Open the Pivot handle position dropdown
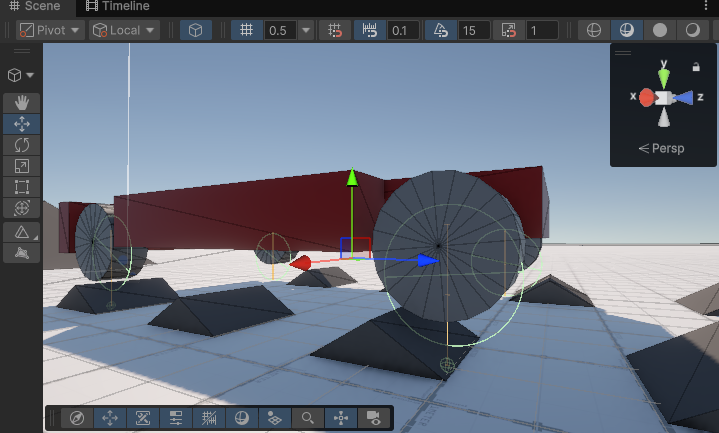719x433 pixels. (50, 30)
